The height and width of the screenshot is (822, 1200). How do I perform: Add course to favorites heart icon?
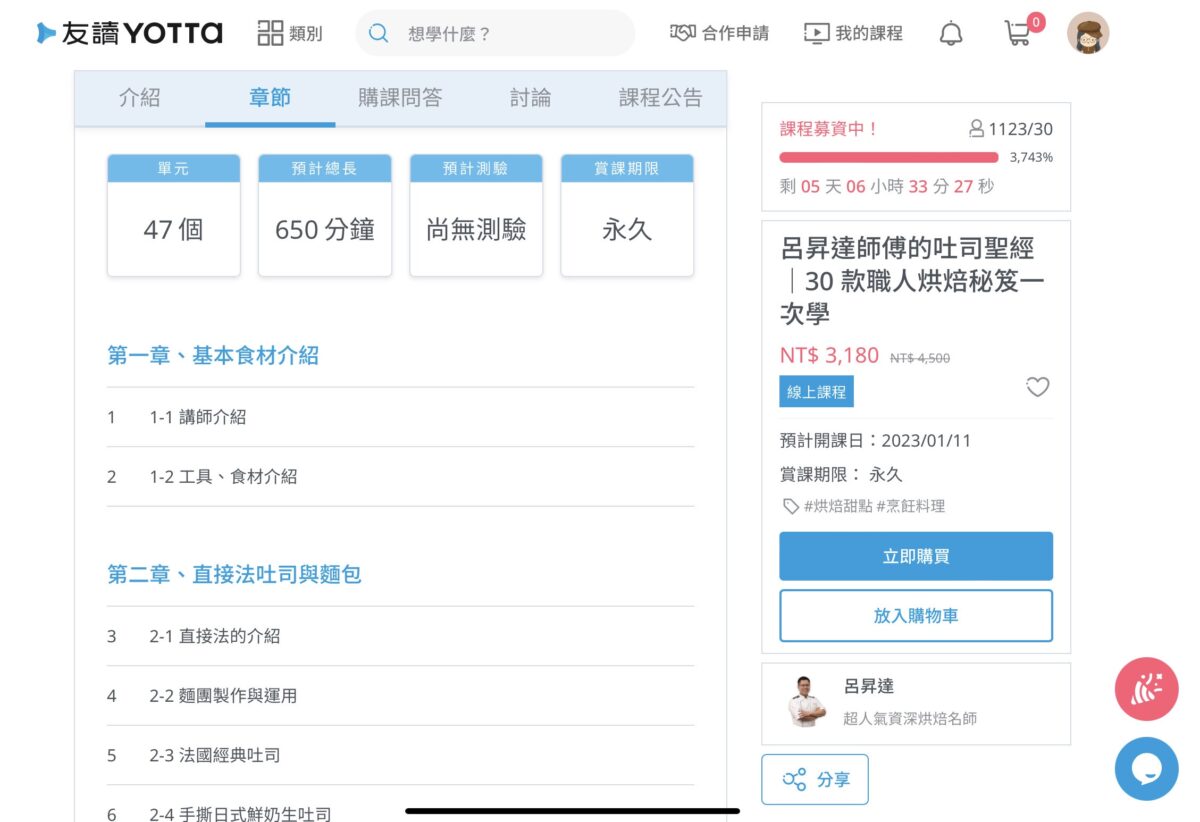pyautogui.click(x=1038, y=387)
